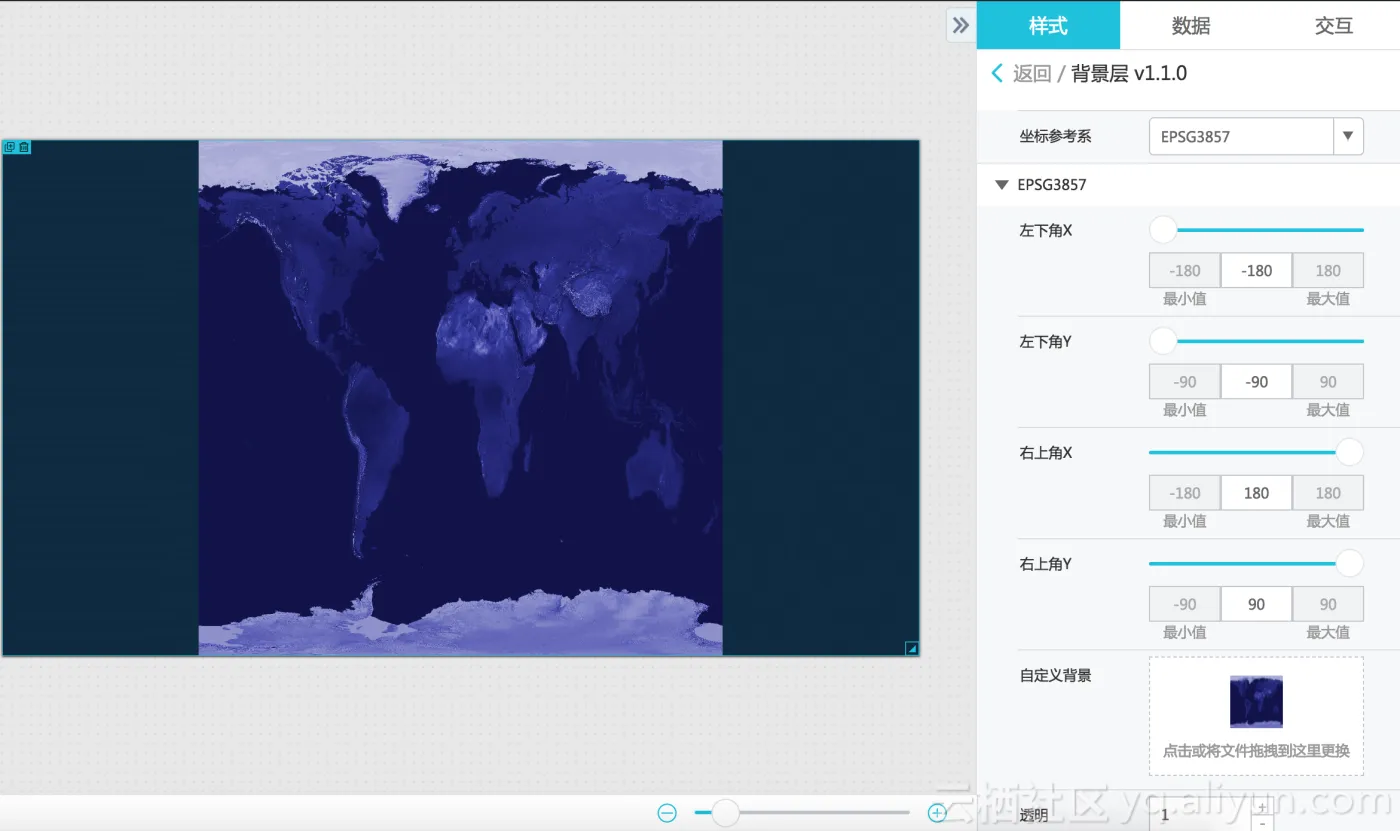Open the 数据 tab
The image size is (1400, 831).
[1191, 25]
